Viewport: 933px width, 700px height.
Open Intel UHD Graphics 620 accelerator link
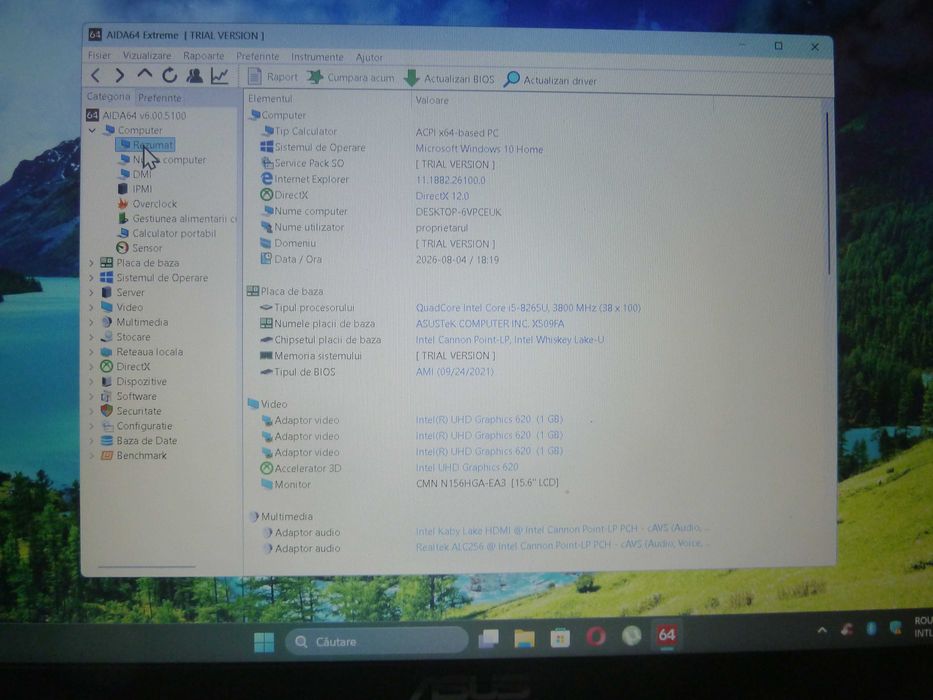[466, 467]
